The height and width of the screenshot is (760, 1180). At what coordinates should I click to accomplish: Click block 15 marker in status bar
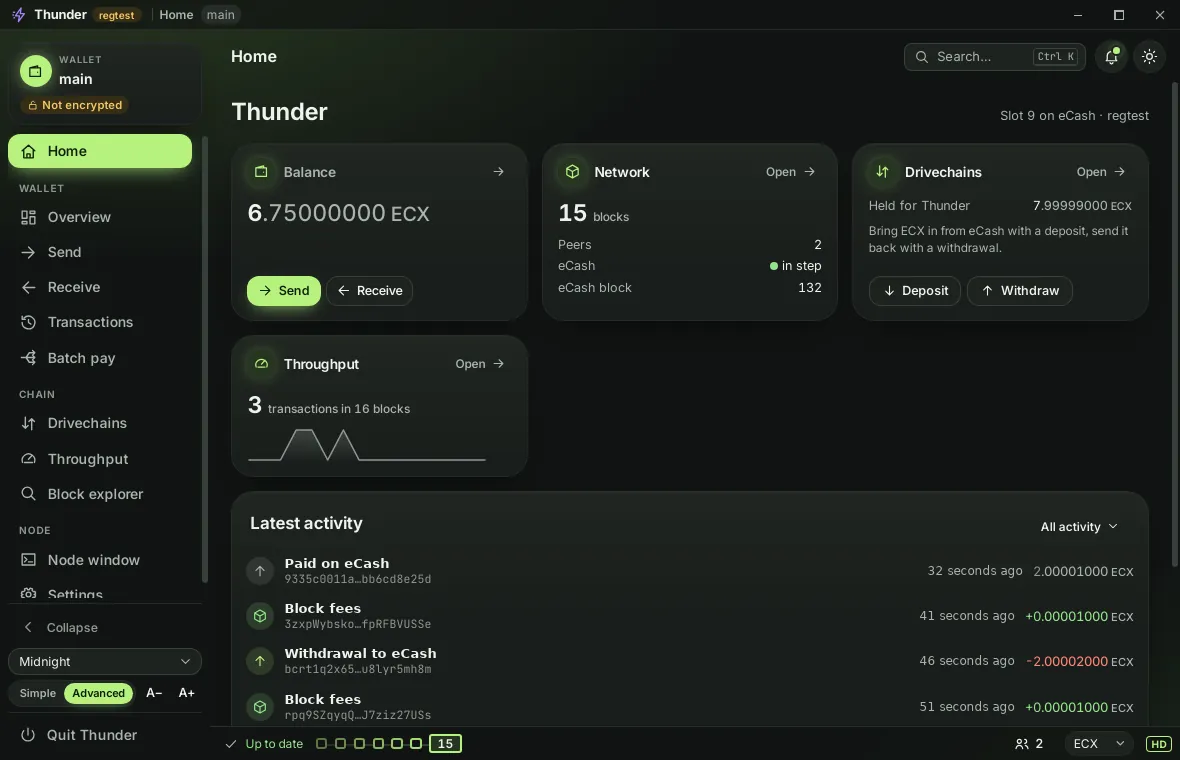point(446,743)
